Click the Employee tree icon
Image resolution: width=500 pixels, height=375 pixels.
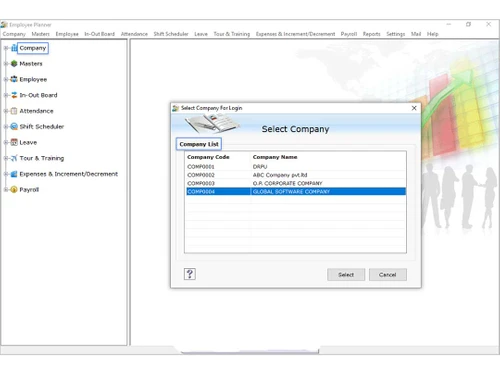[14, 79]
